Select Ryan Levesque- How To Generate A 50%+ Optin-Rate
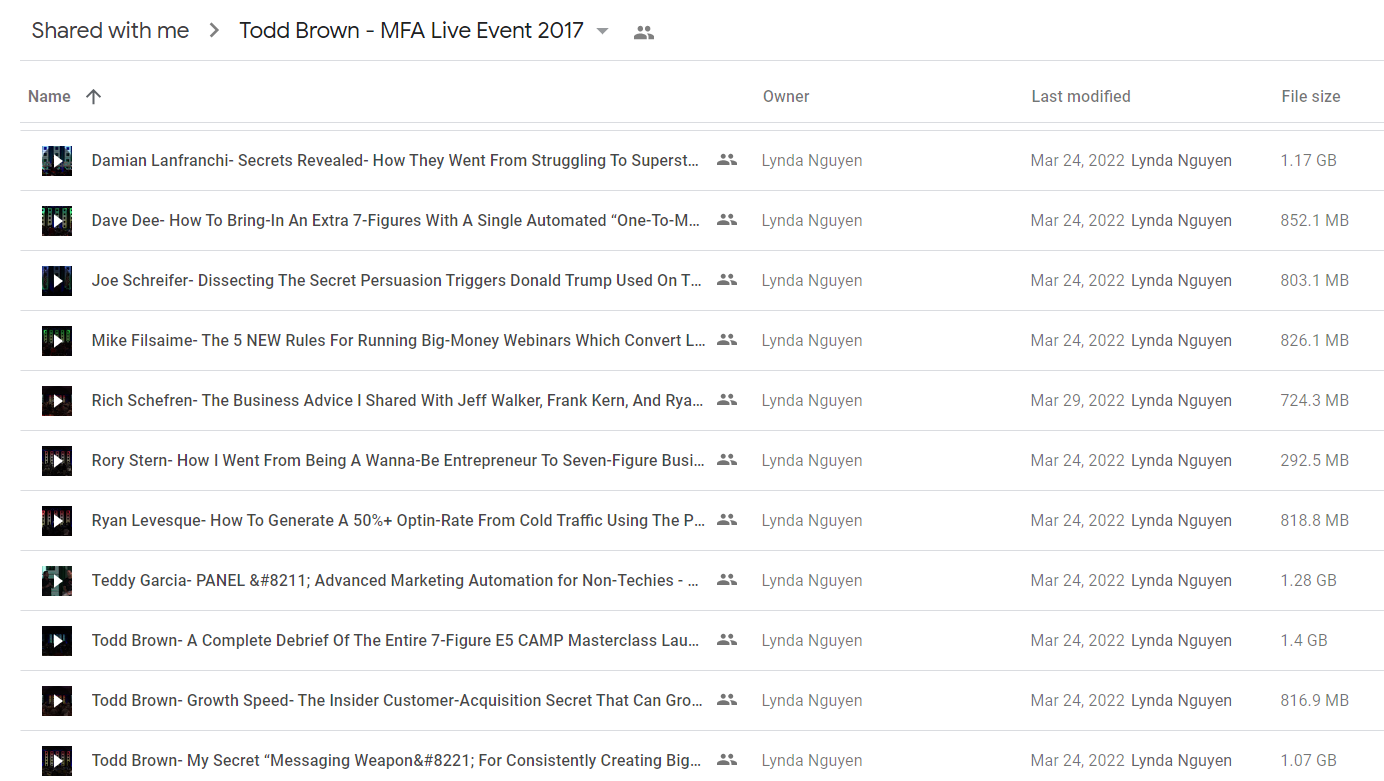Image resolution: width=1384 pixels, height=781 pixels. [x=398, y=520]
